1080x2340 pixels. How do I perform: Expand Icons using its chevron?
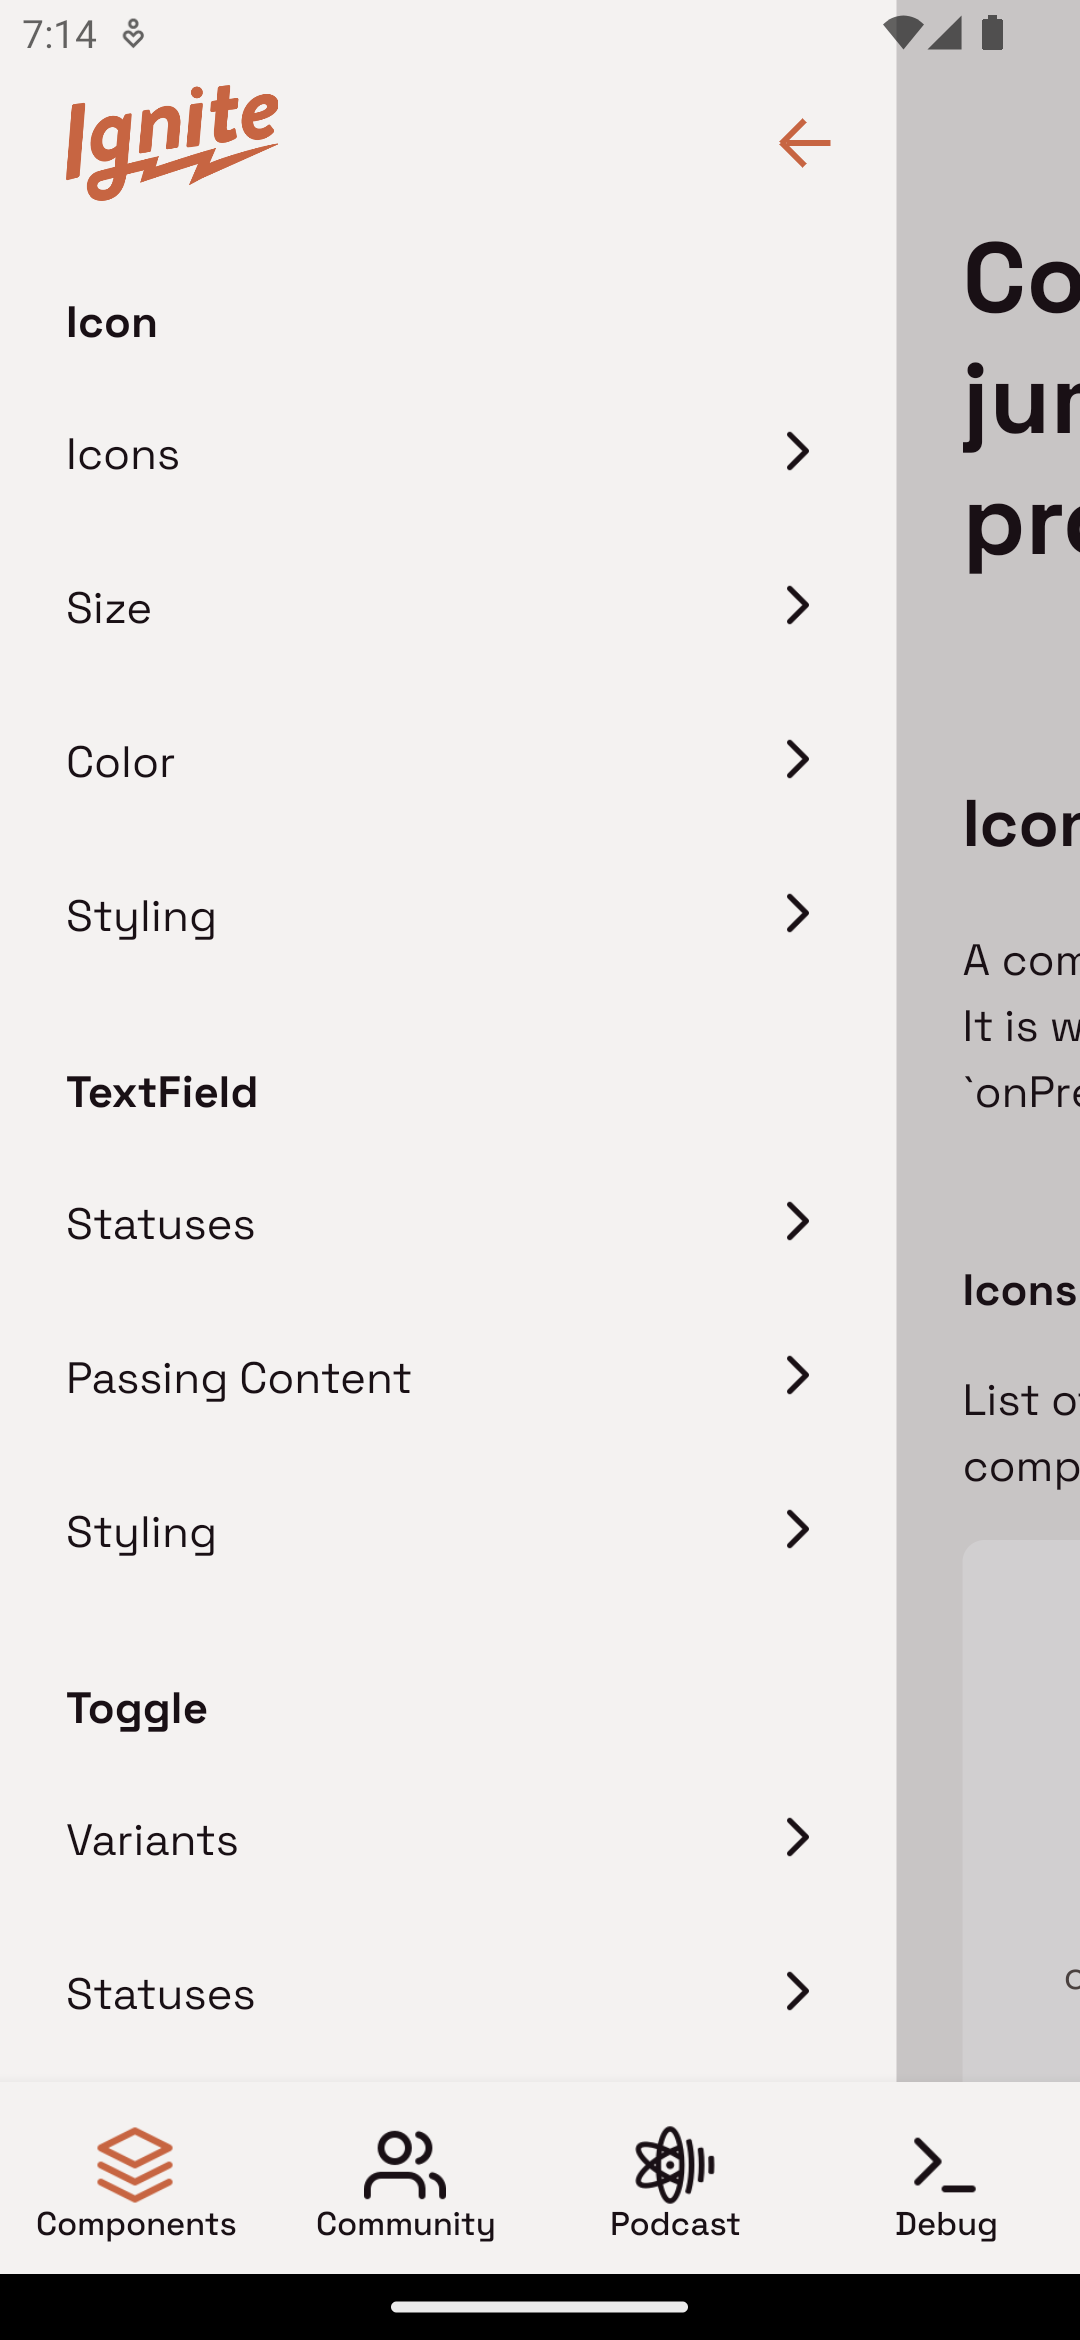pos(797,452)
